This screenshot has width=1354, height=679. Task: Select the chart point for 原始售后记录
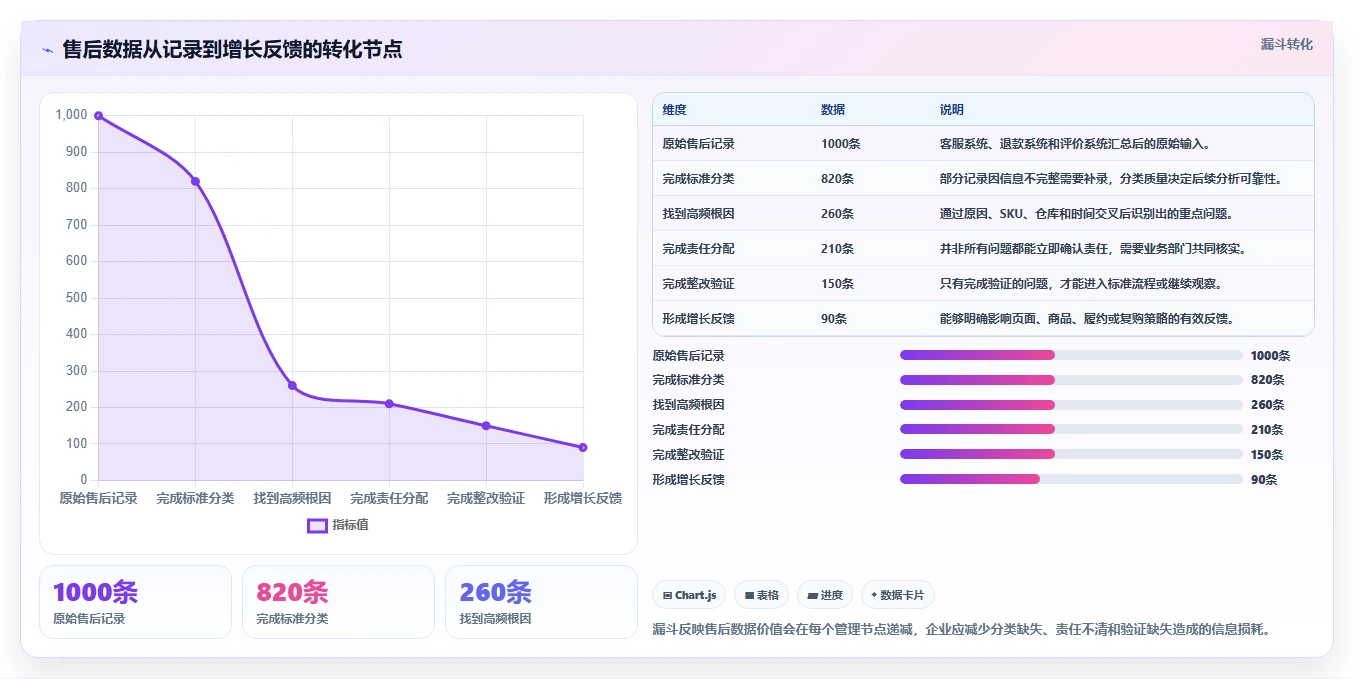[98, 116]
